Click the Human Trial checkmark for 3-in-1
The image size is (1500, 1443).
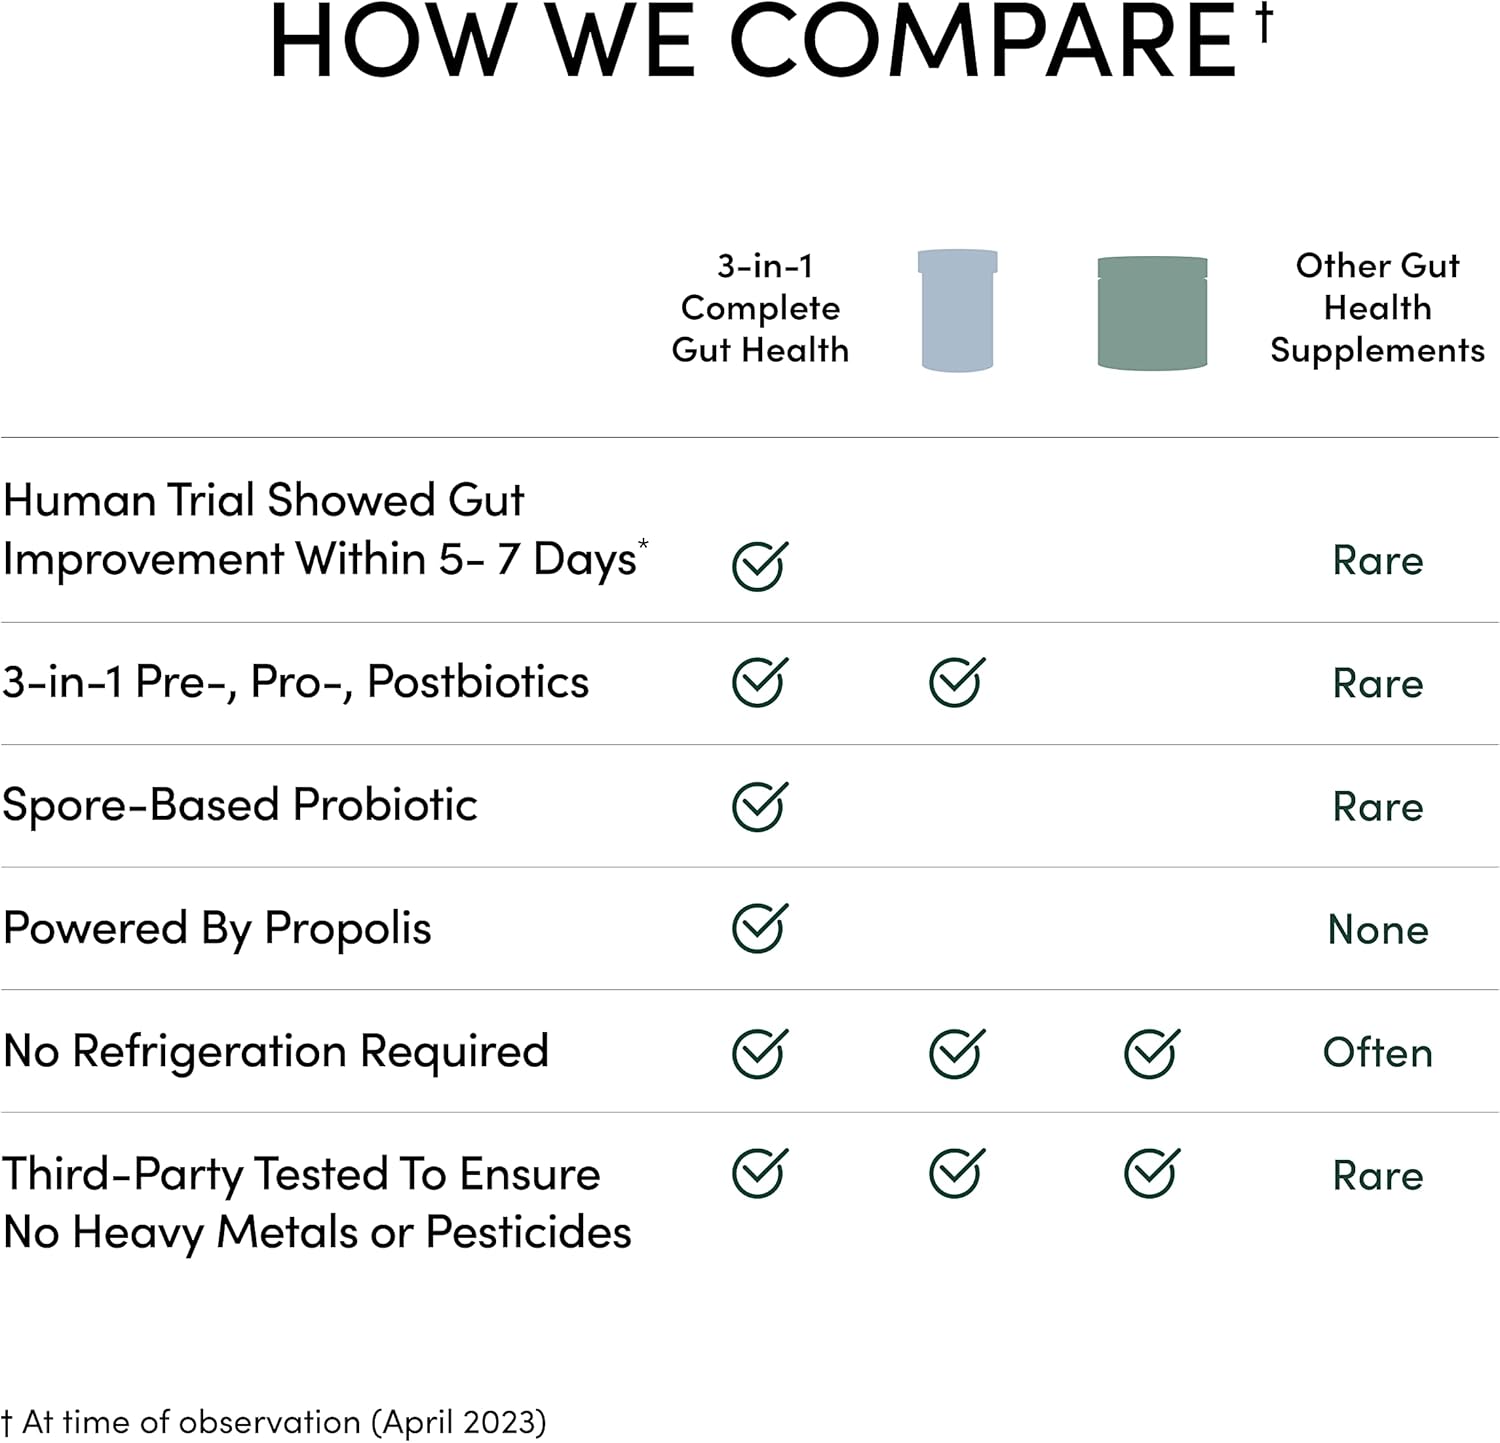point(760,565)
